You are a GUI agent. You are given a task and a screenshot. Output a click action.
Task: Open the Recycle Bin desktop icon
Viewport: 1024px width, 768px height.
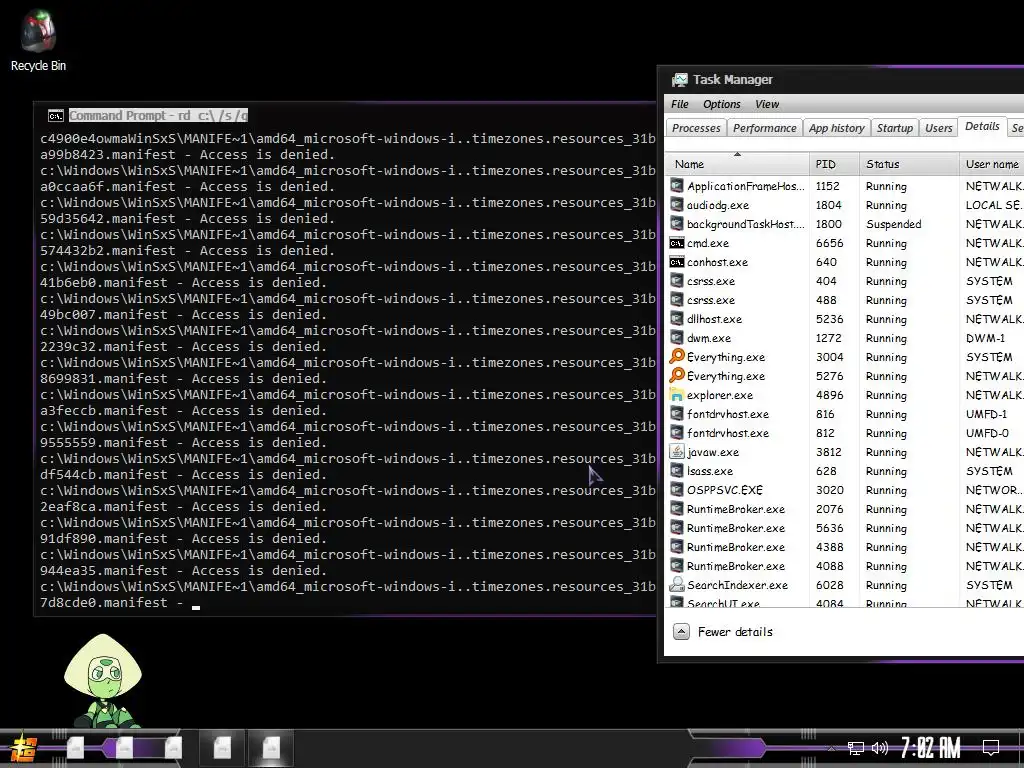(x=38, y=40)
